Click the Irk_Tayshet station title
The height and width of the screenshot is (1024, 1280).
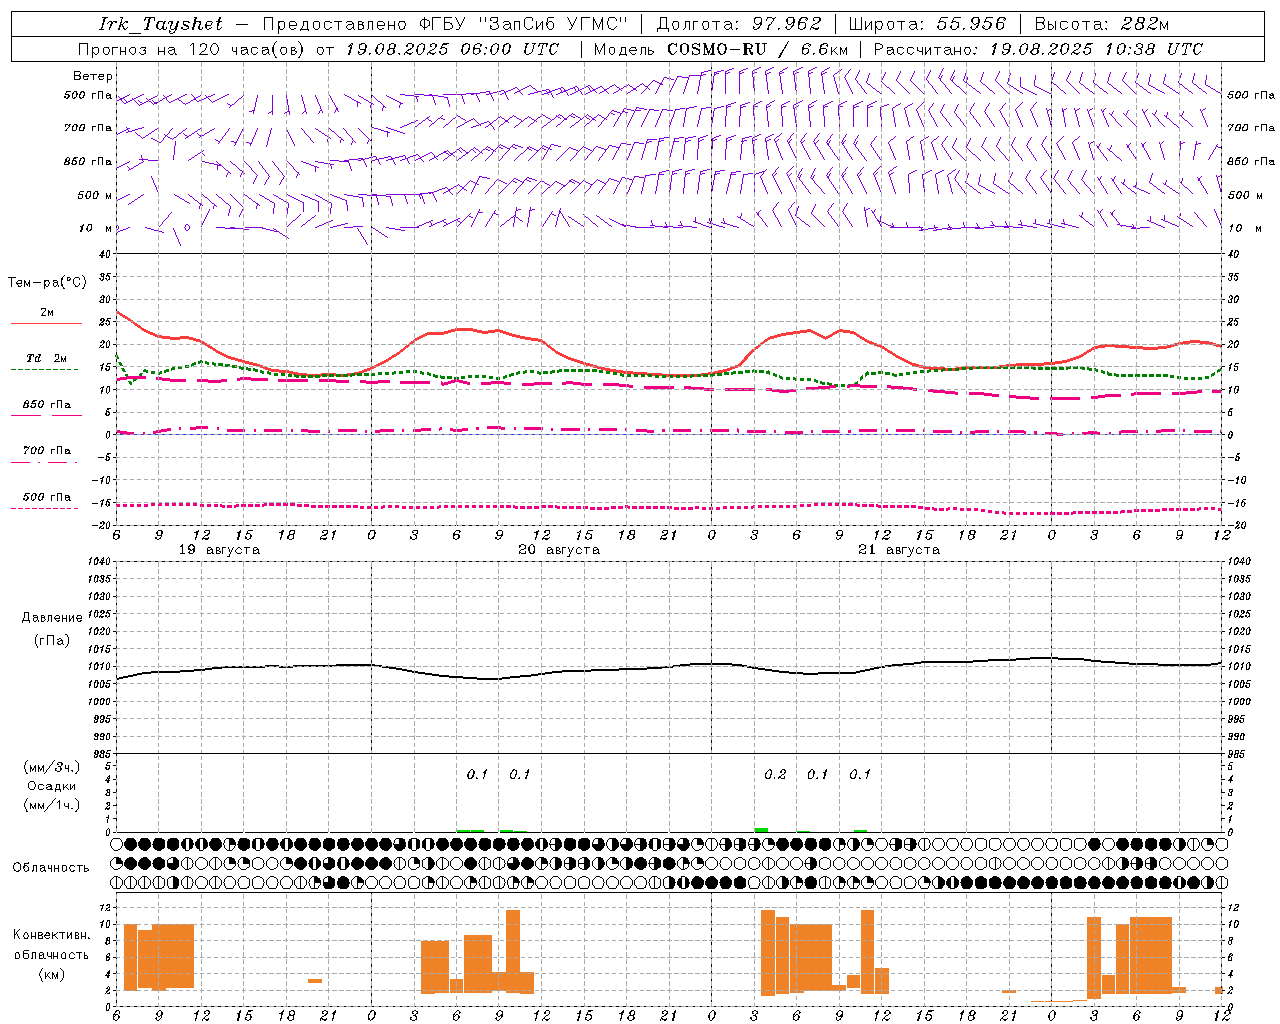pyautogui.click(x=161, y=24)
